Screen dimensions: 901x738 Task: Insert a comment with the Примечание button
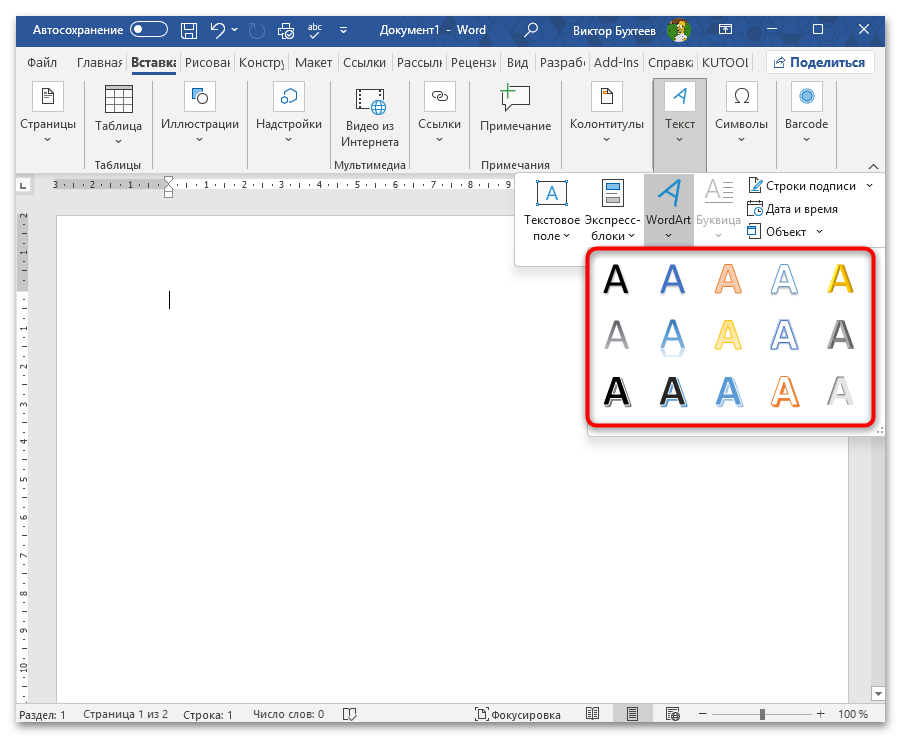(515, 110)
